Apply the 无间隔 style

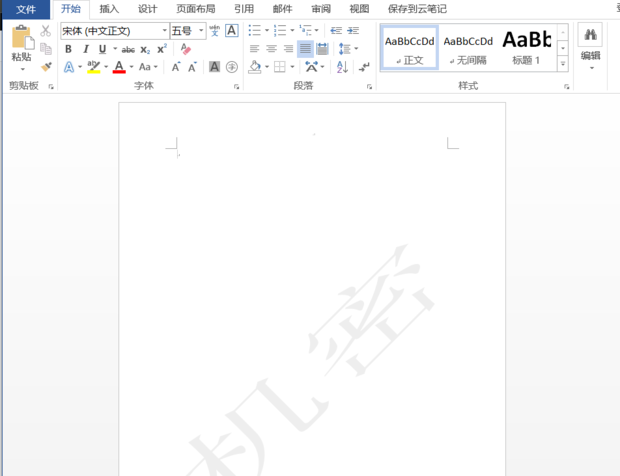468,48
